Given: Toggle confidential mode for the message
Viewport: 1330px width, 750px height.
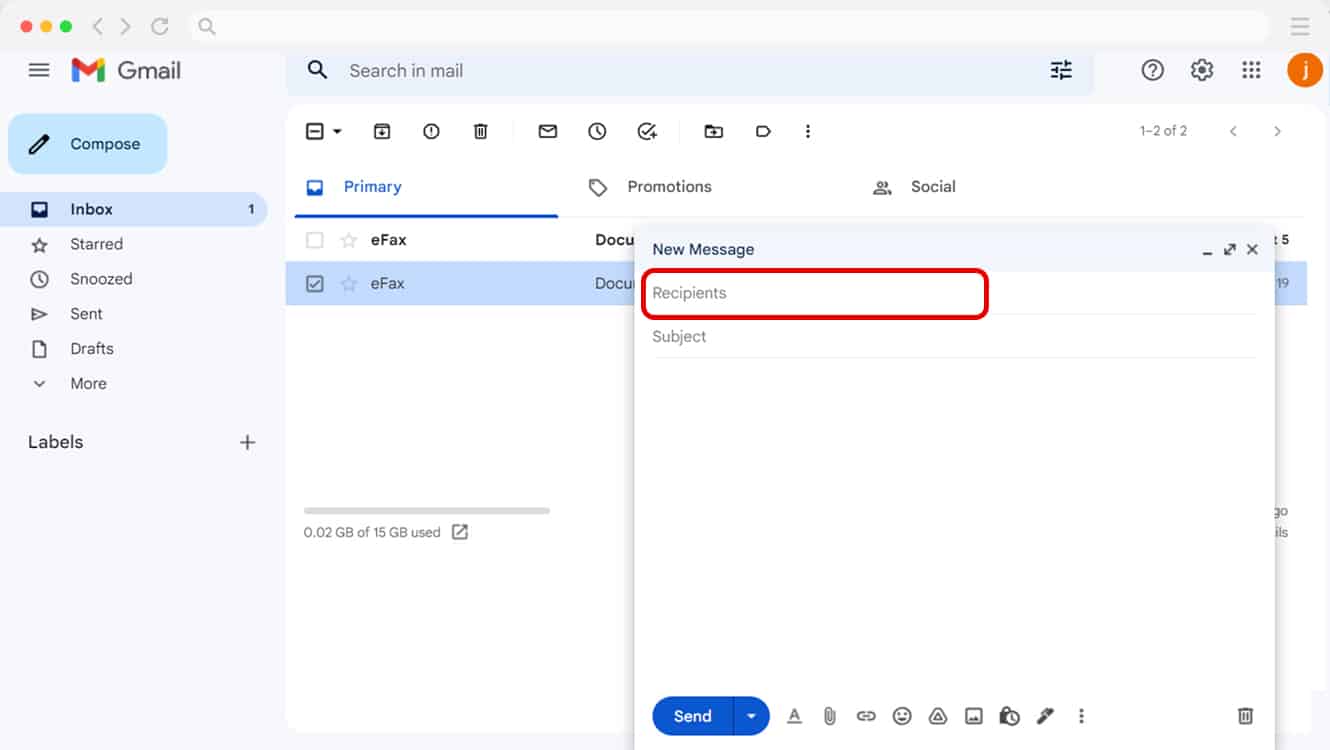Looking at the screenshot, I should 1009,716.
